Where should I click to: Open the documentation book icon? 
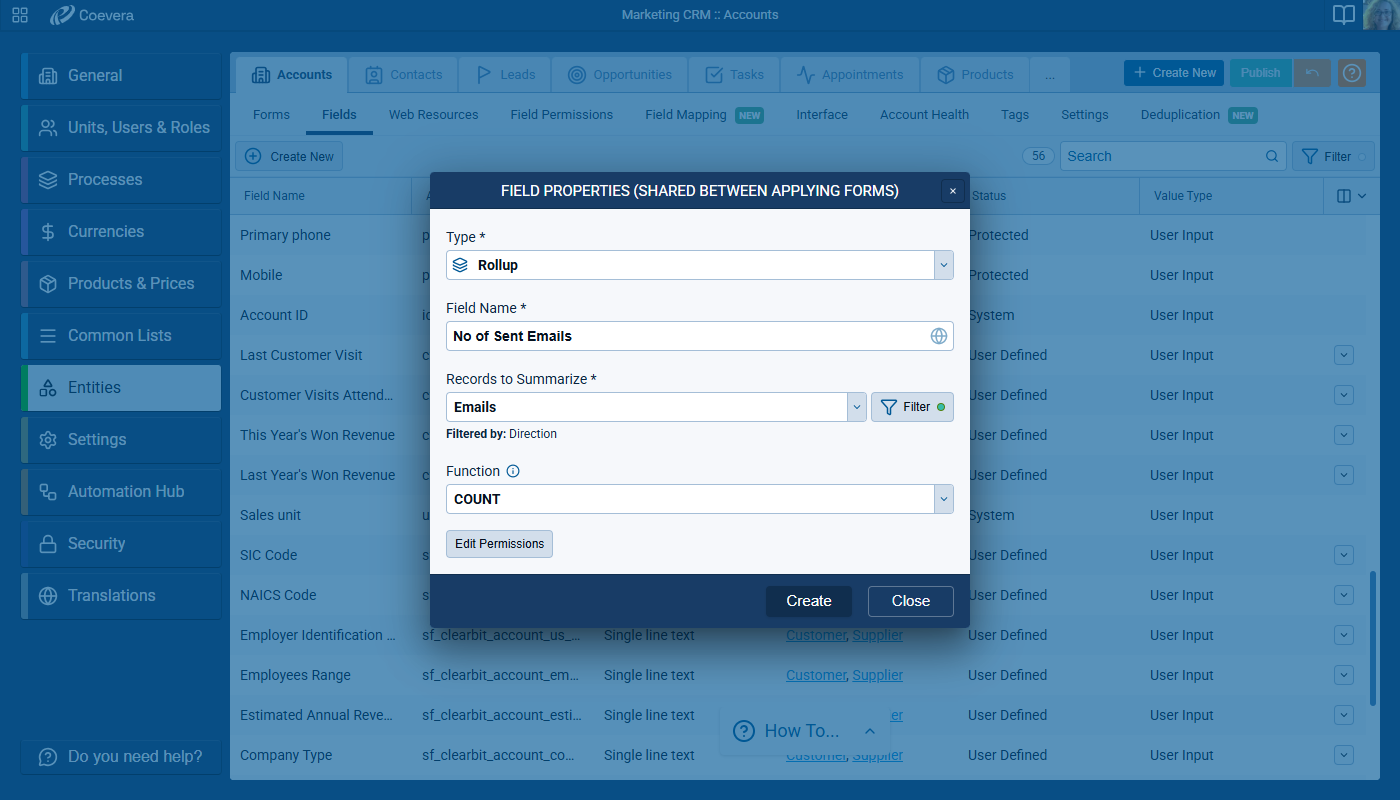(x=1344, y=15)
